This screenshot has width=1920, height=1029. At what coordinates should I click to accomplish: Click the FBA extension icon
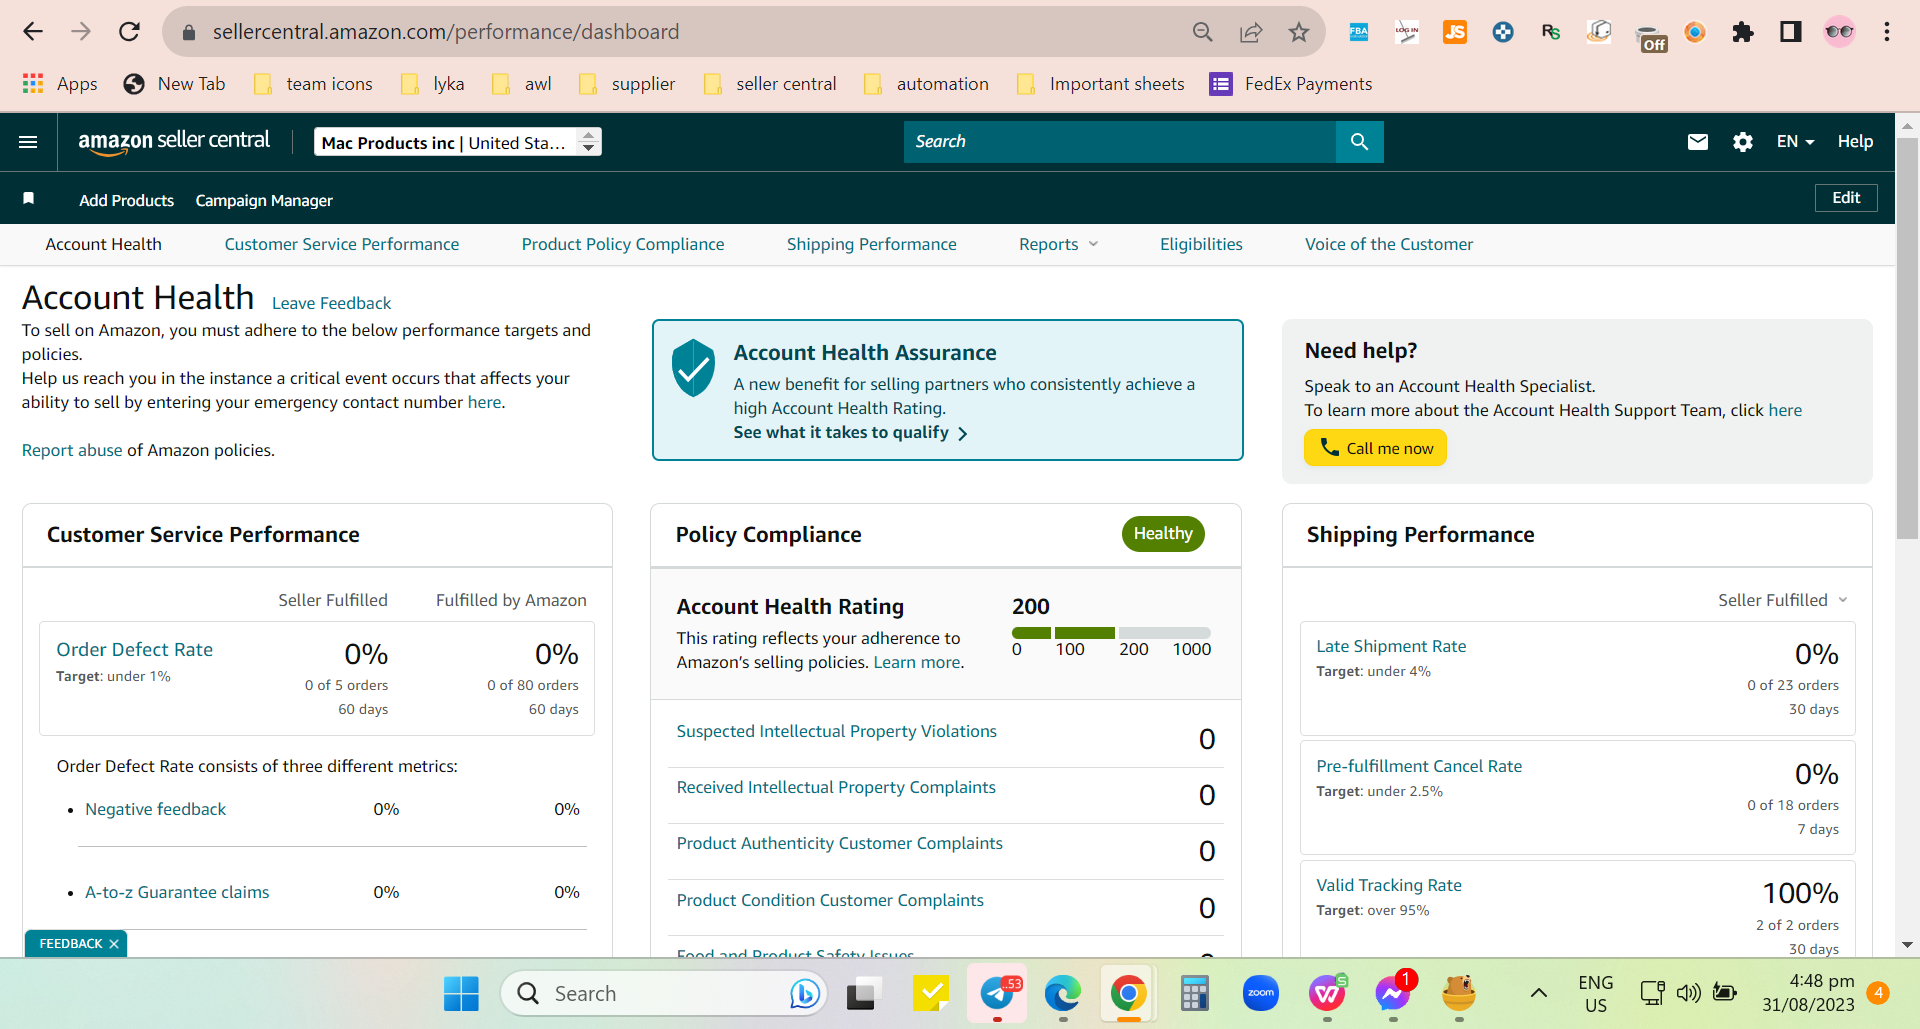click(x=1358, y=32)
